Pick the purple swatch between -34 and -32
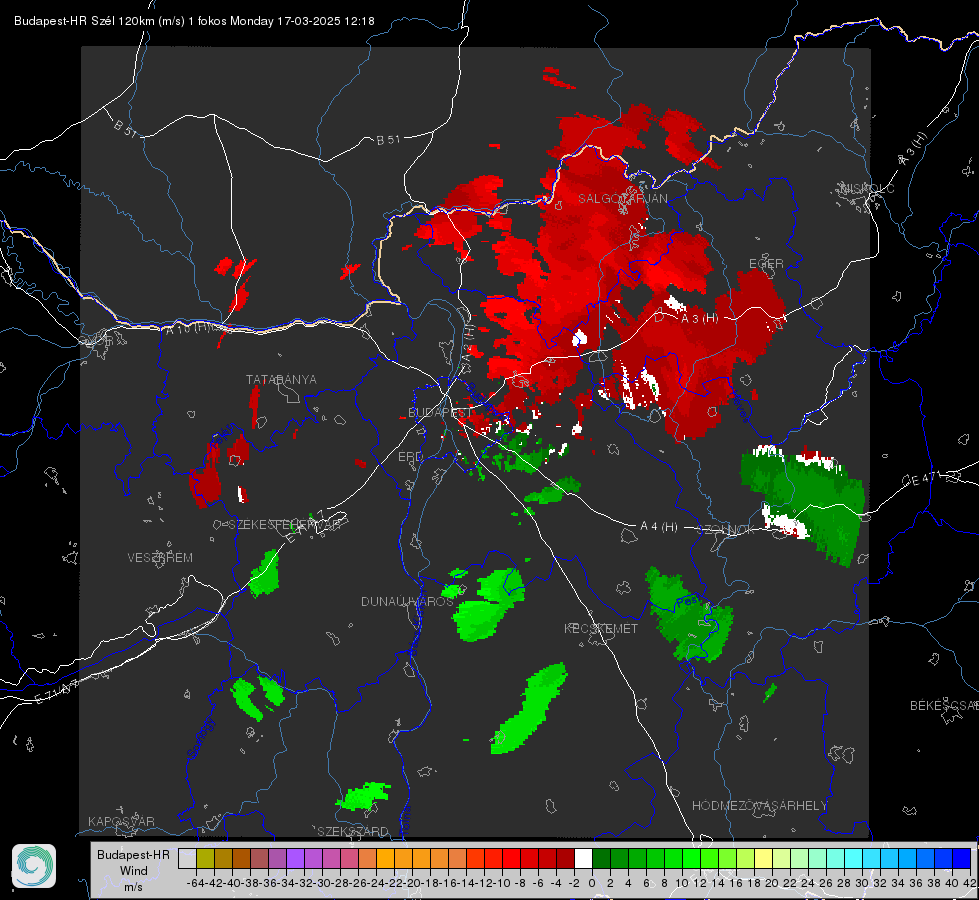This screenshot has height=900, width=979. [295, 859]
